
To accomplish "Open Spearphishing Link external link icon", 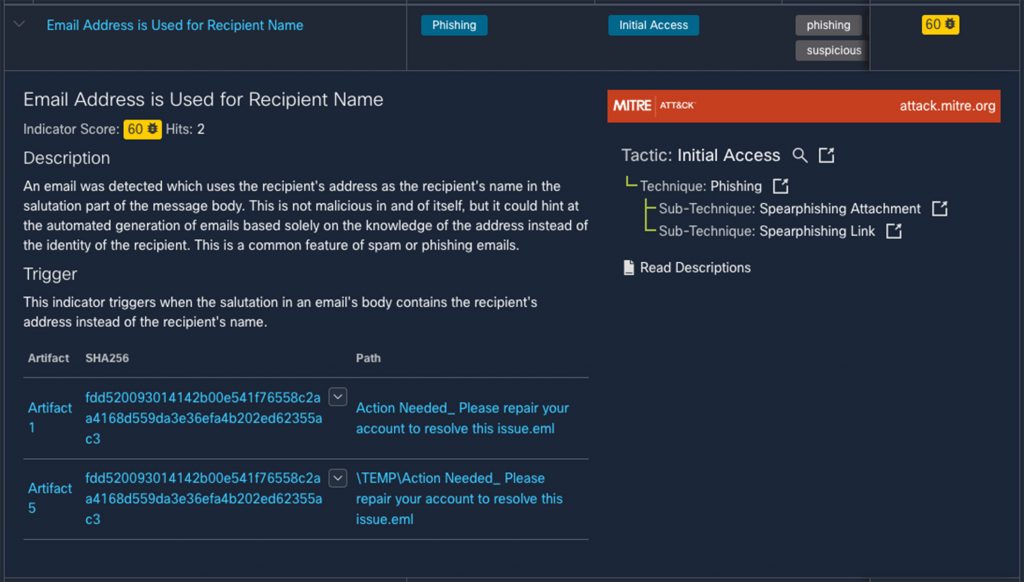I will pyautogui.click(x=894, y=231).
